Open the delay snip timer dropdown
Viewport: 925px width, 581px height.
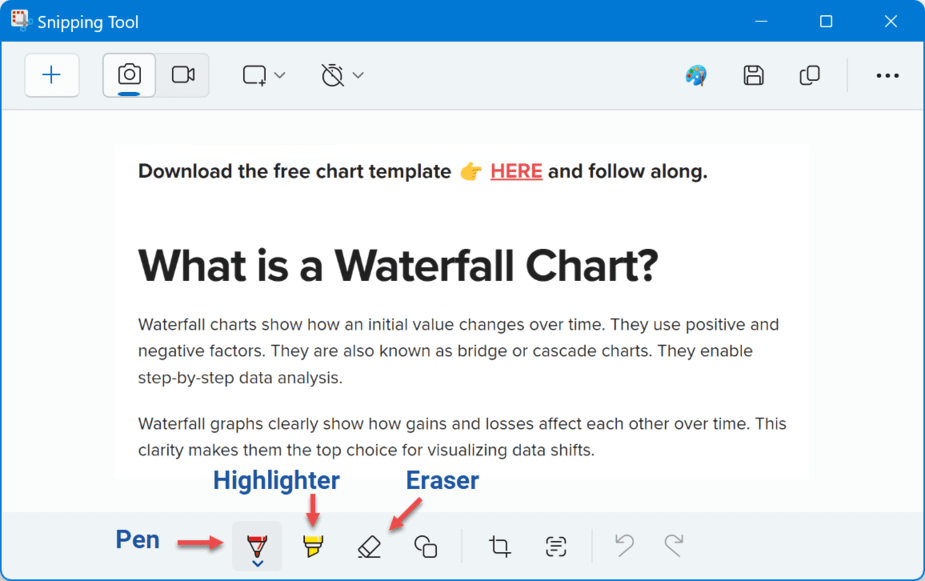342,76
